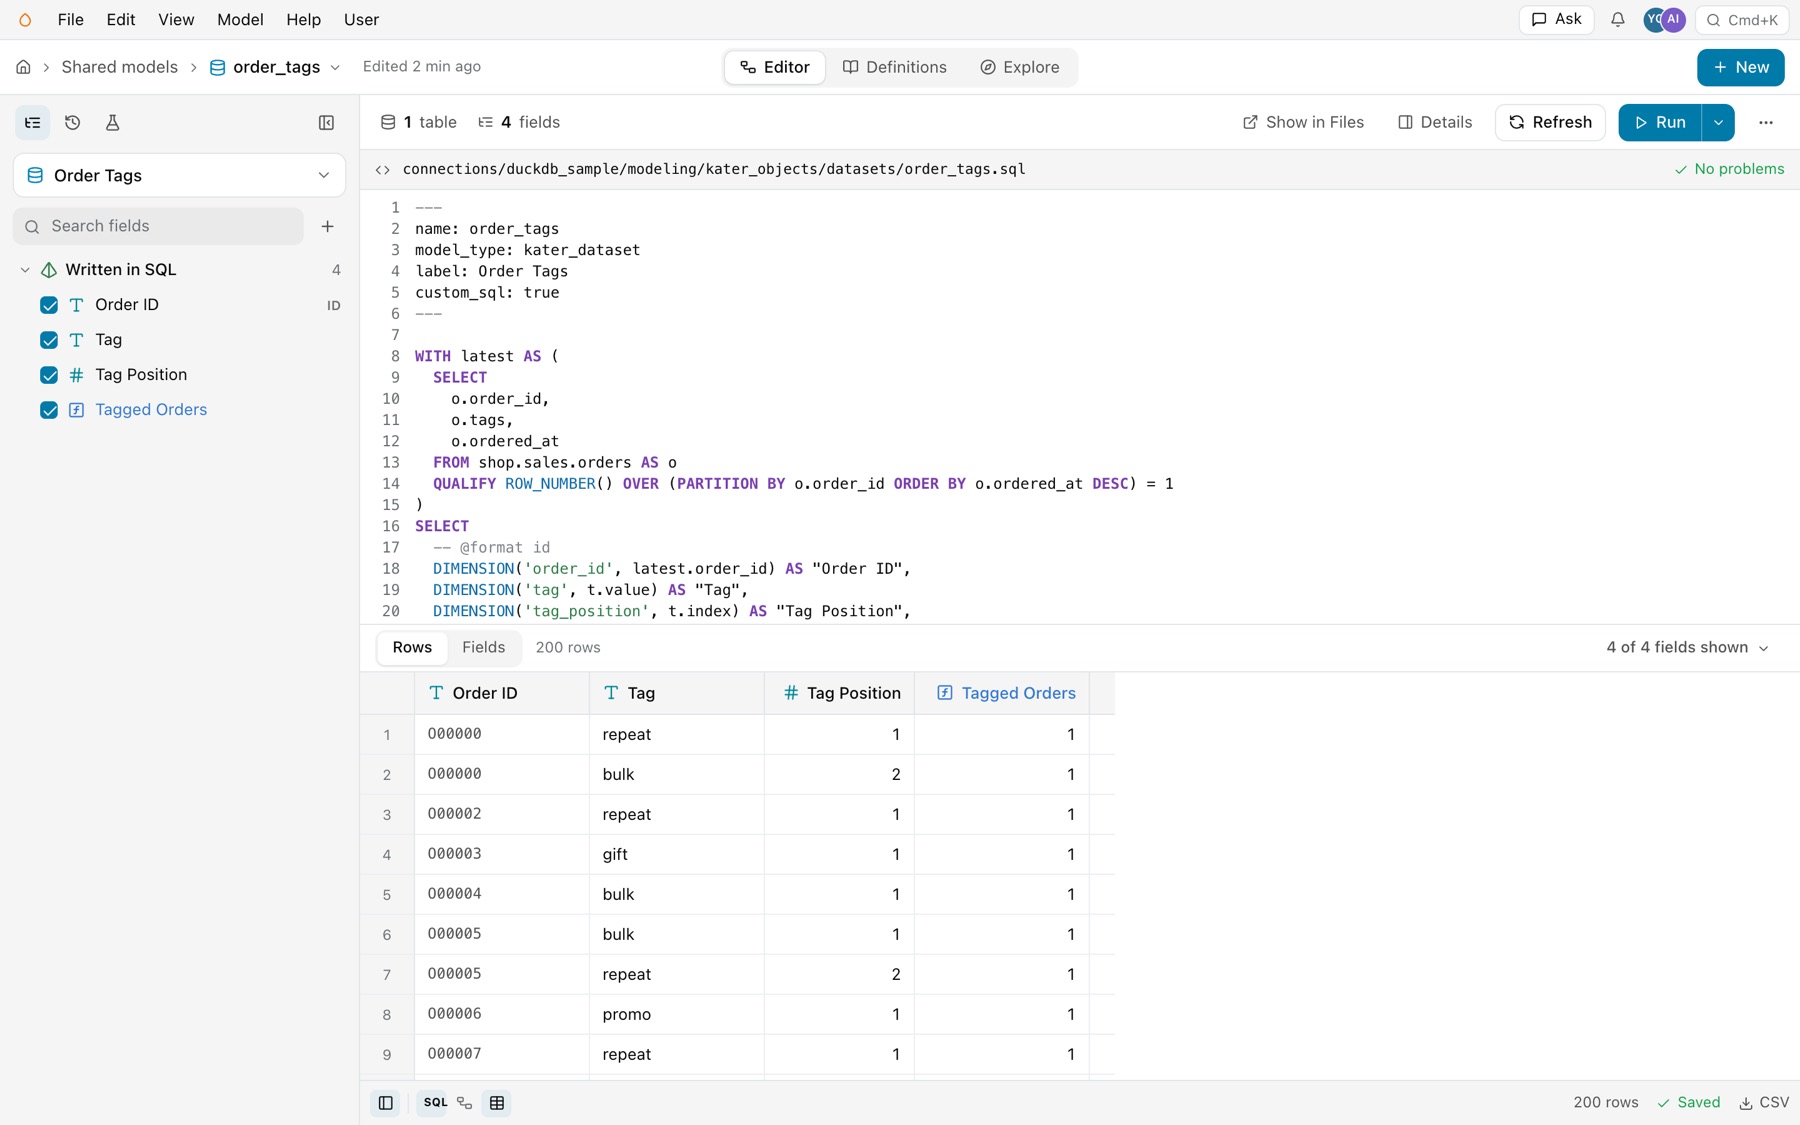Image resolution: width=1800 pixels, height=1125 pixels.
Task: Click the Run button
Action: click(1660, 123)
